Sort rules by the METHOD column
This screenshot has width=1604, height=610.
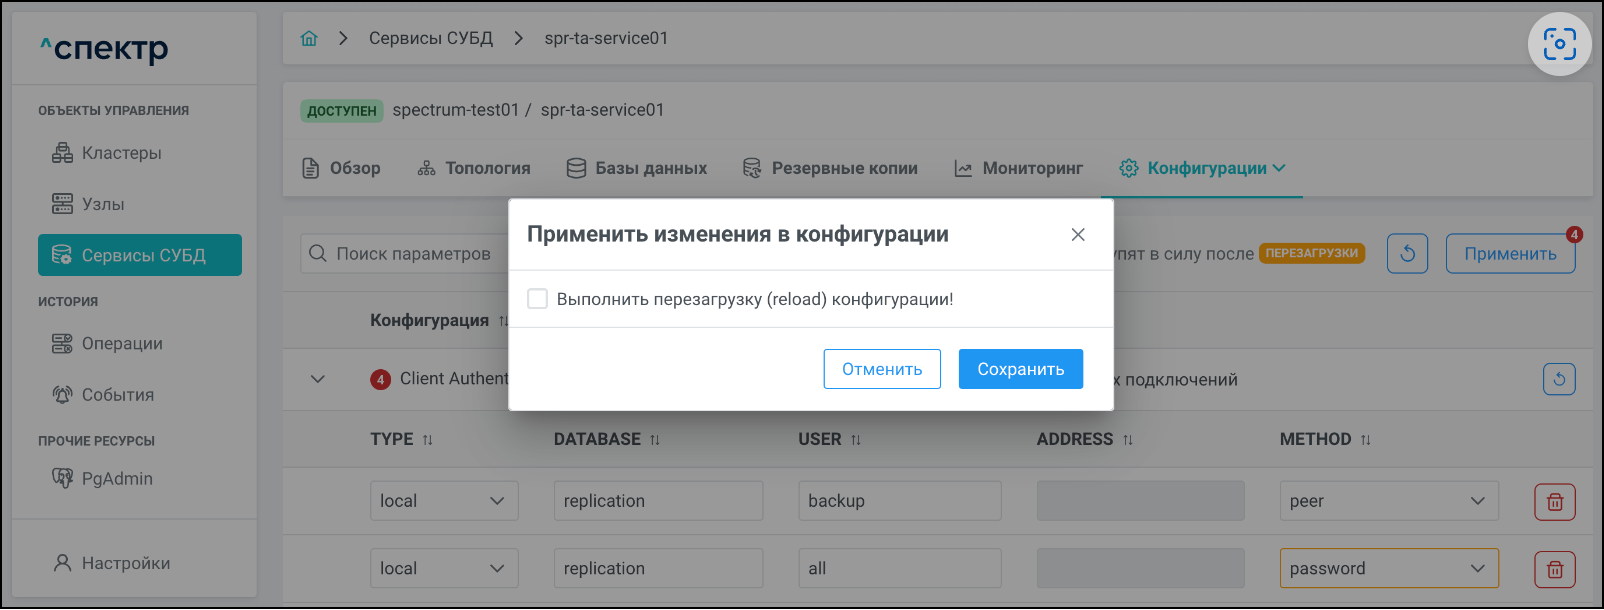pos(1366,440)
